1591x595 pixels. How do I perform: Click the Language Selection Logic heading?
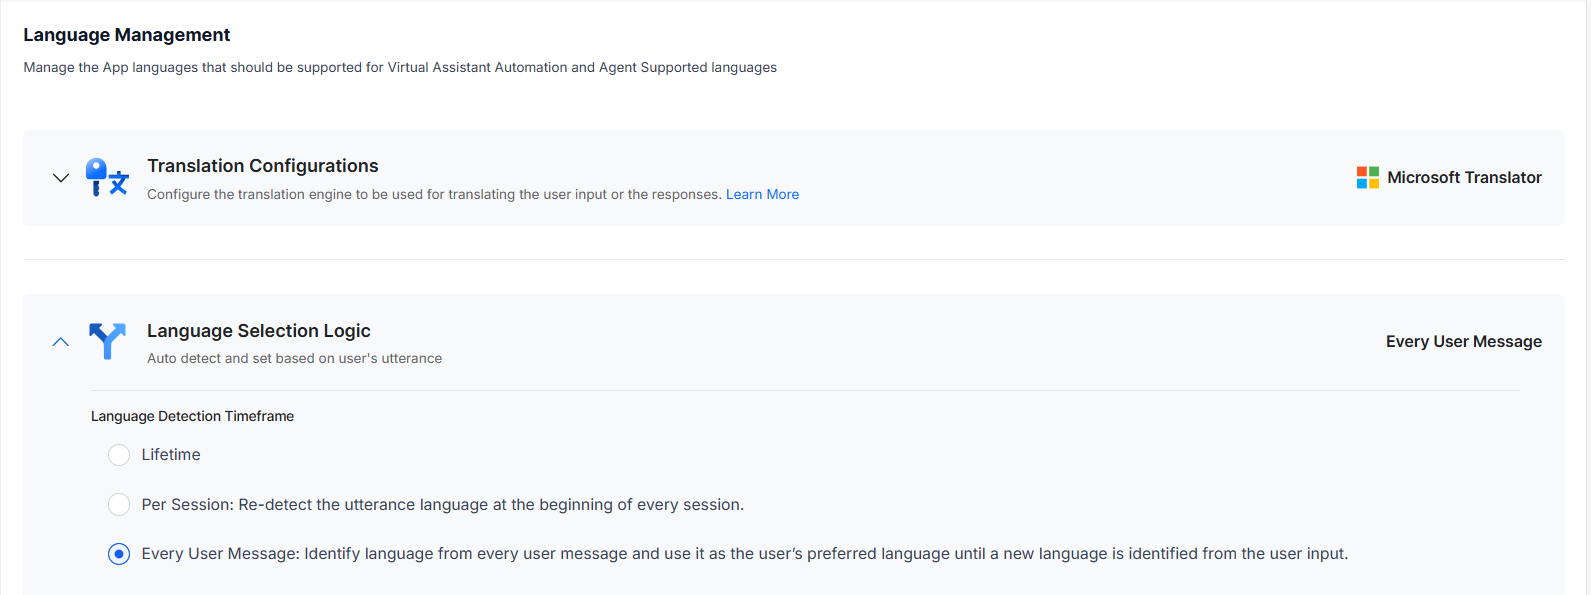point(259,331)
